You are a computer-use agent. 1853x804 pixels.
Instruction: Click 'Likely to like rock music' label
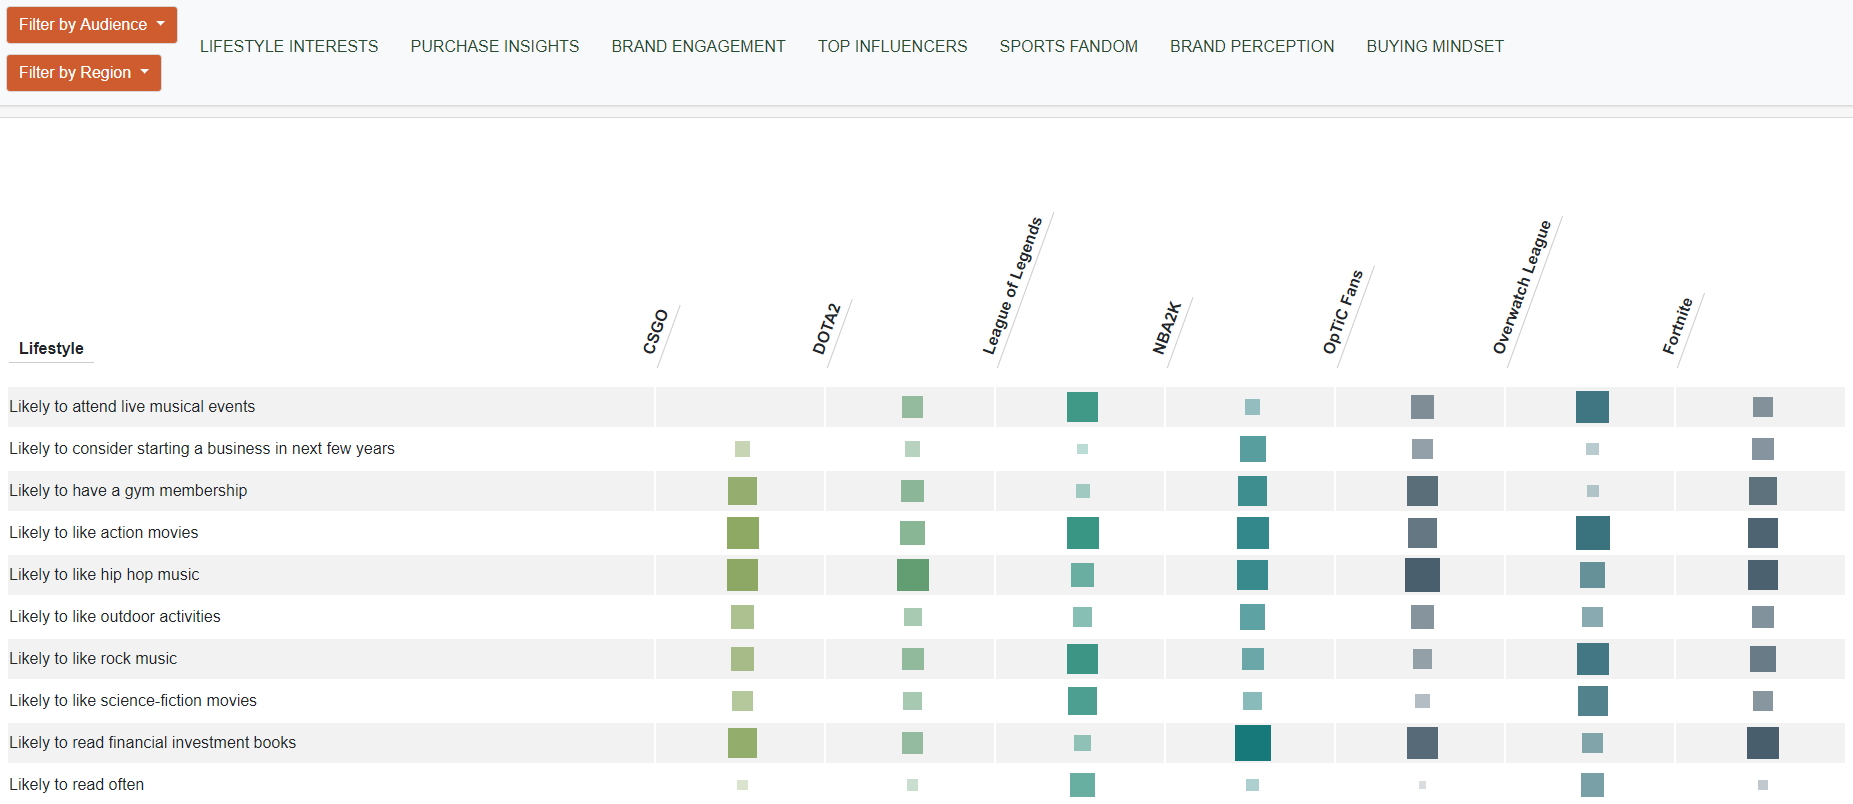[93, 658]
